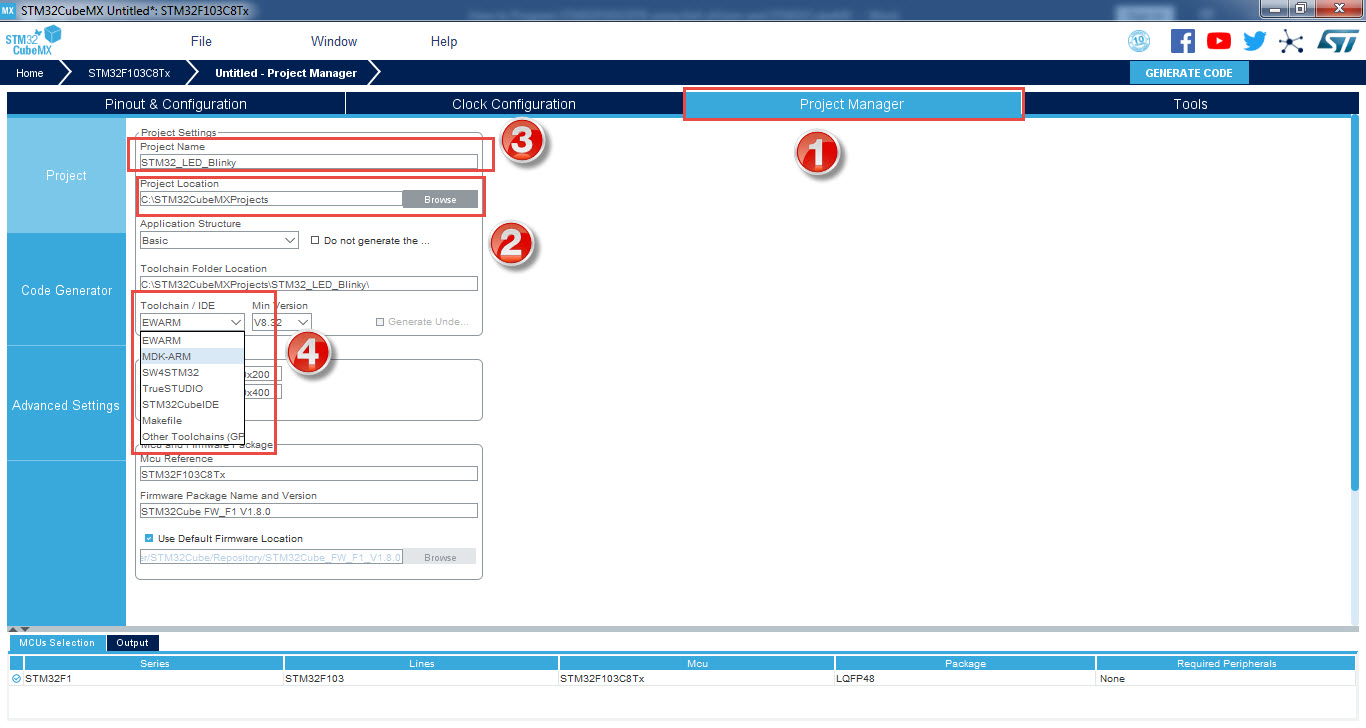
Task: Toggle Use Default Firmware Location checkbox
Action: [x=149, y=538]
